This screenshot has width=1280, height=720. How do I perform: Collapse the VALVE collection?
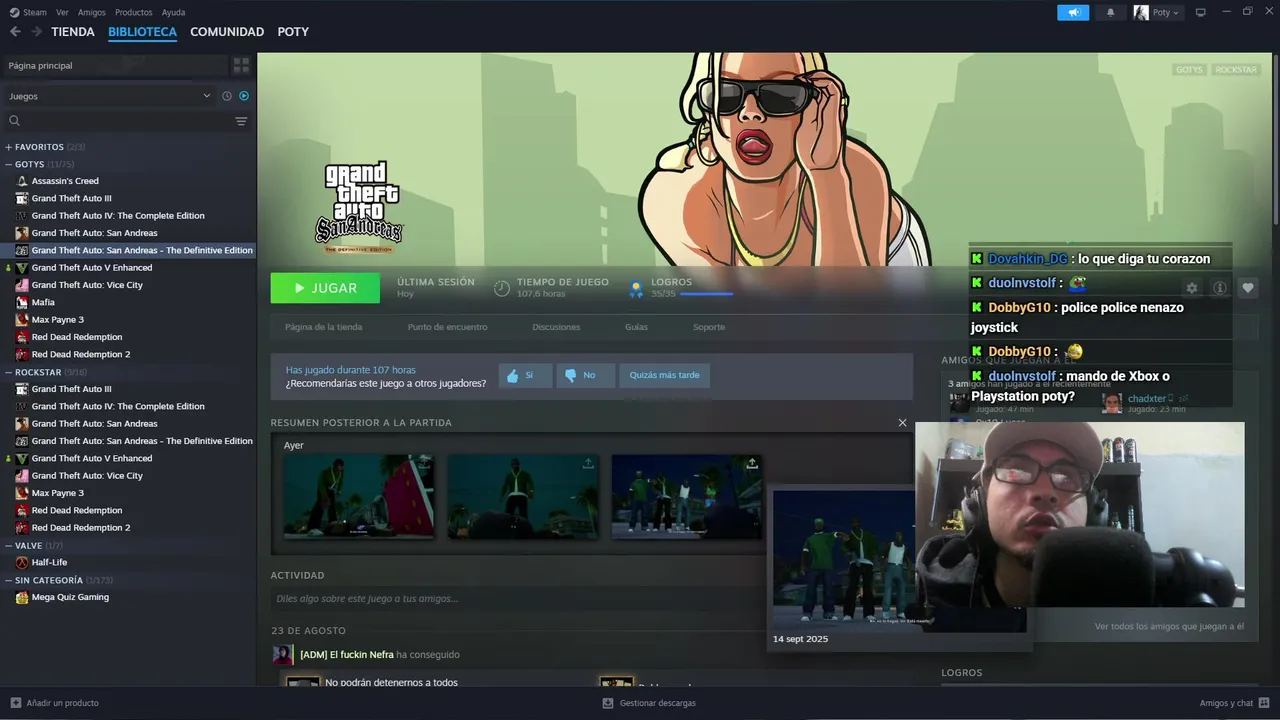(9, 546)
